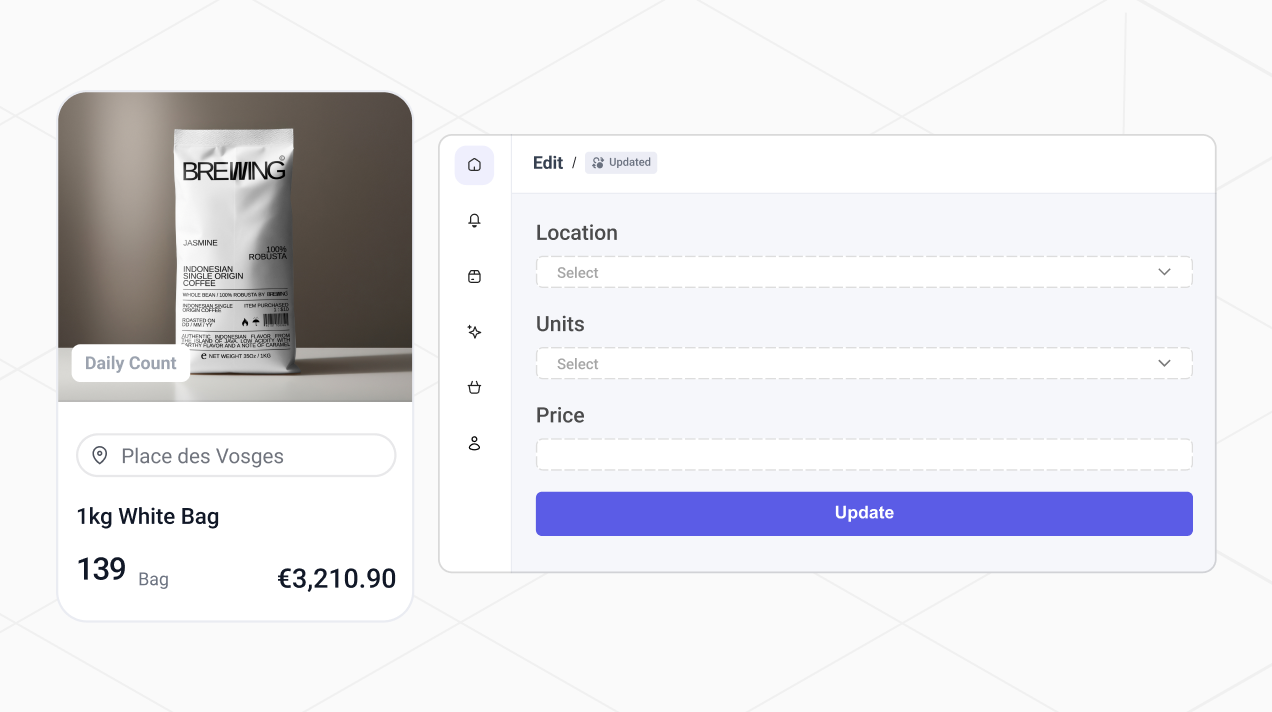The image size is (1272, 712).
Task: Click the Place des Vosges location field
Action: pyautogui.click(x=236, y=456)
